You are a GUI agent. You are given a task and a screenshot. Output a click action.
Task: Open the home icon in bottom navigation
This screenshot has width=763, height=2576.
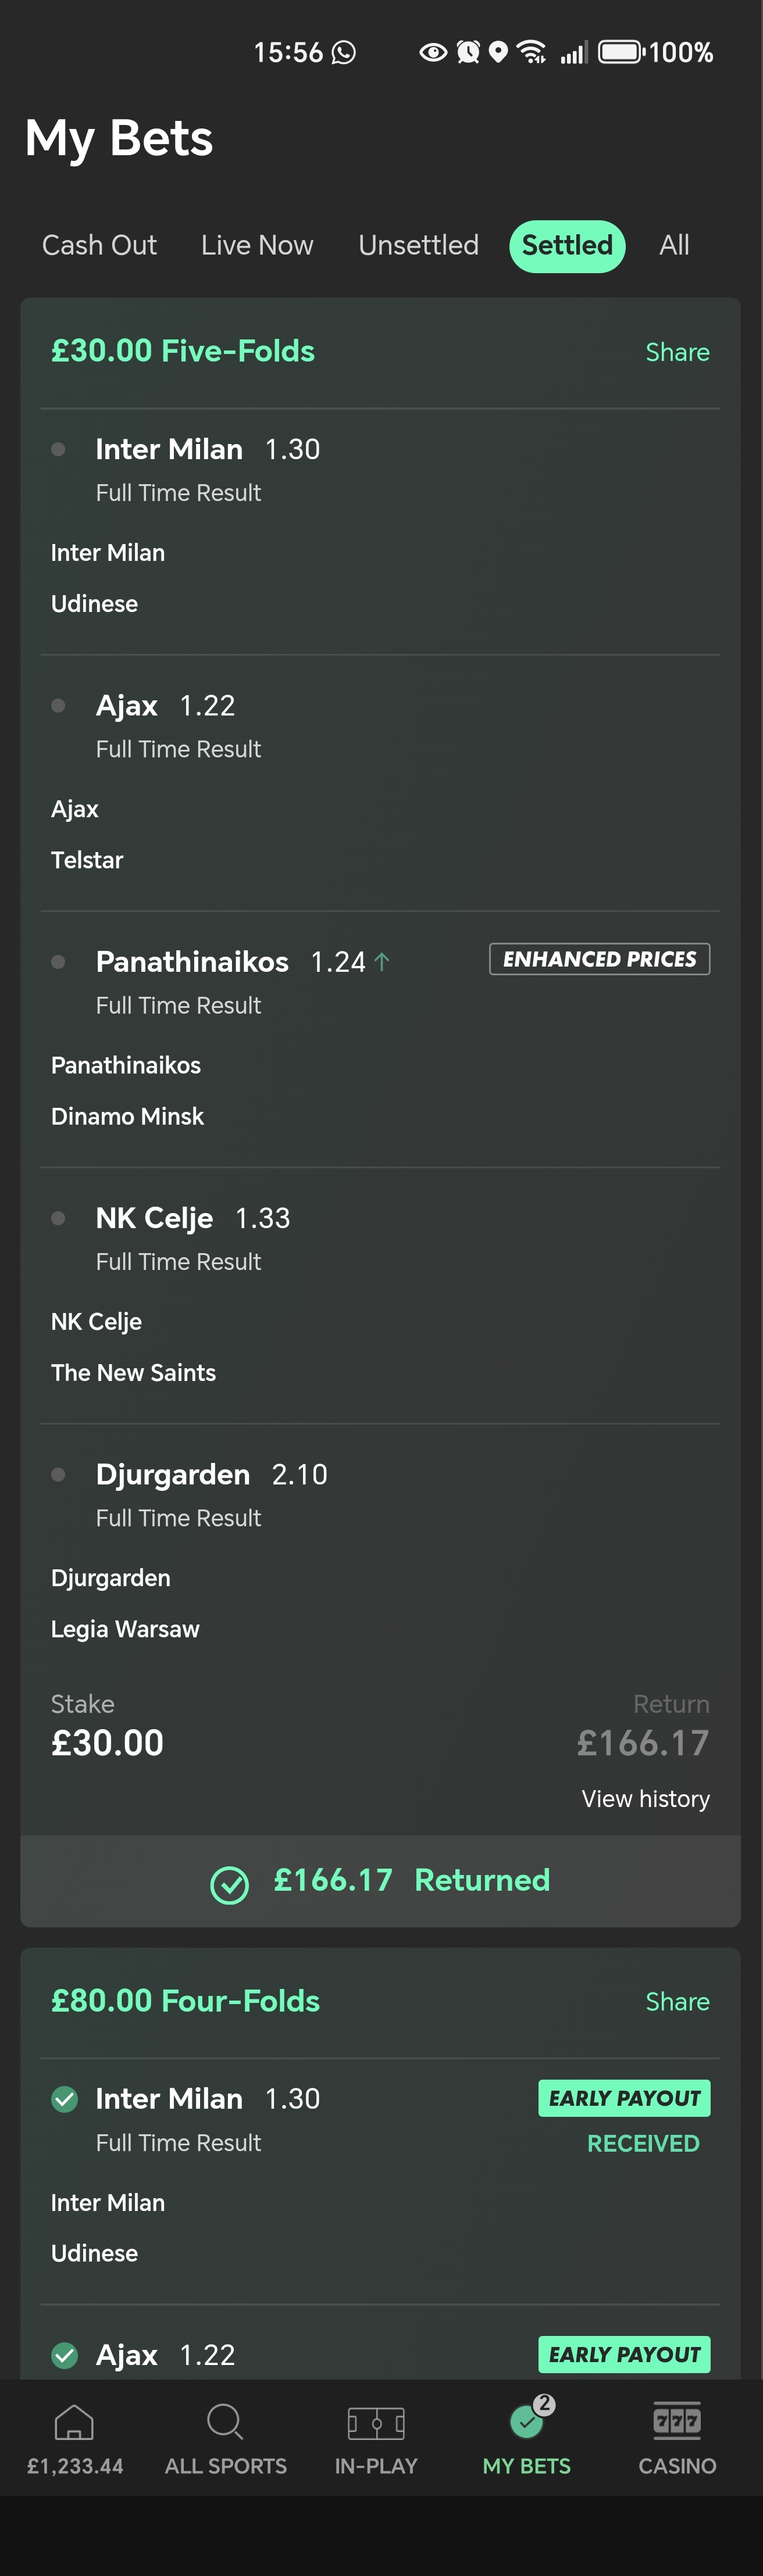pyautogui.click(x=74, y=2422)
